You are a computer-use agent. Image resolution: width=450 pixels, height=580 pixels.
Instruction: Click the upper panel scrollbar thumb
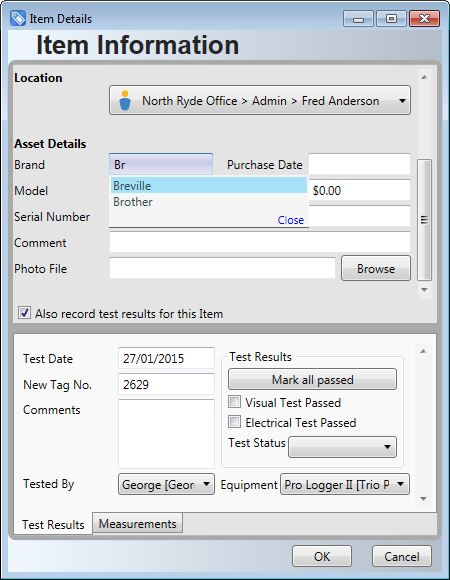424,220
